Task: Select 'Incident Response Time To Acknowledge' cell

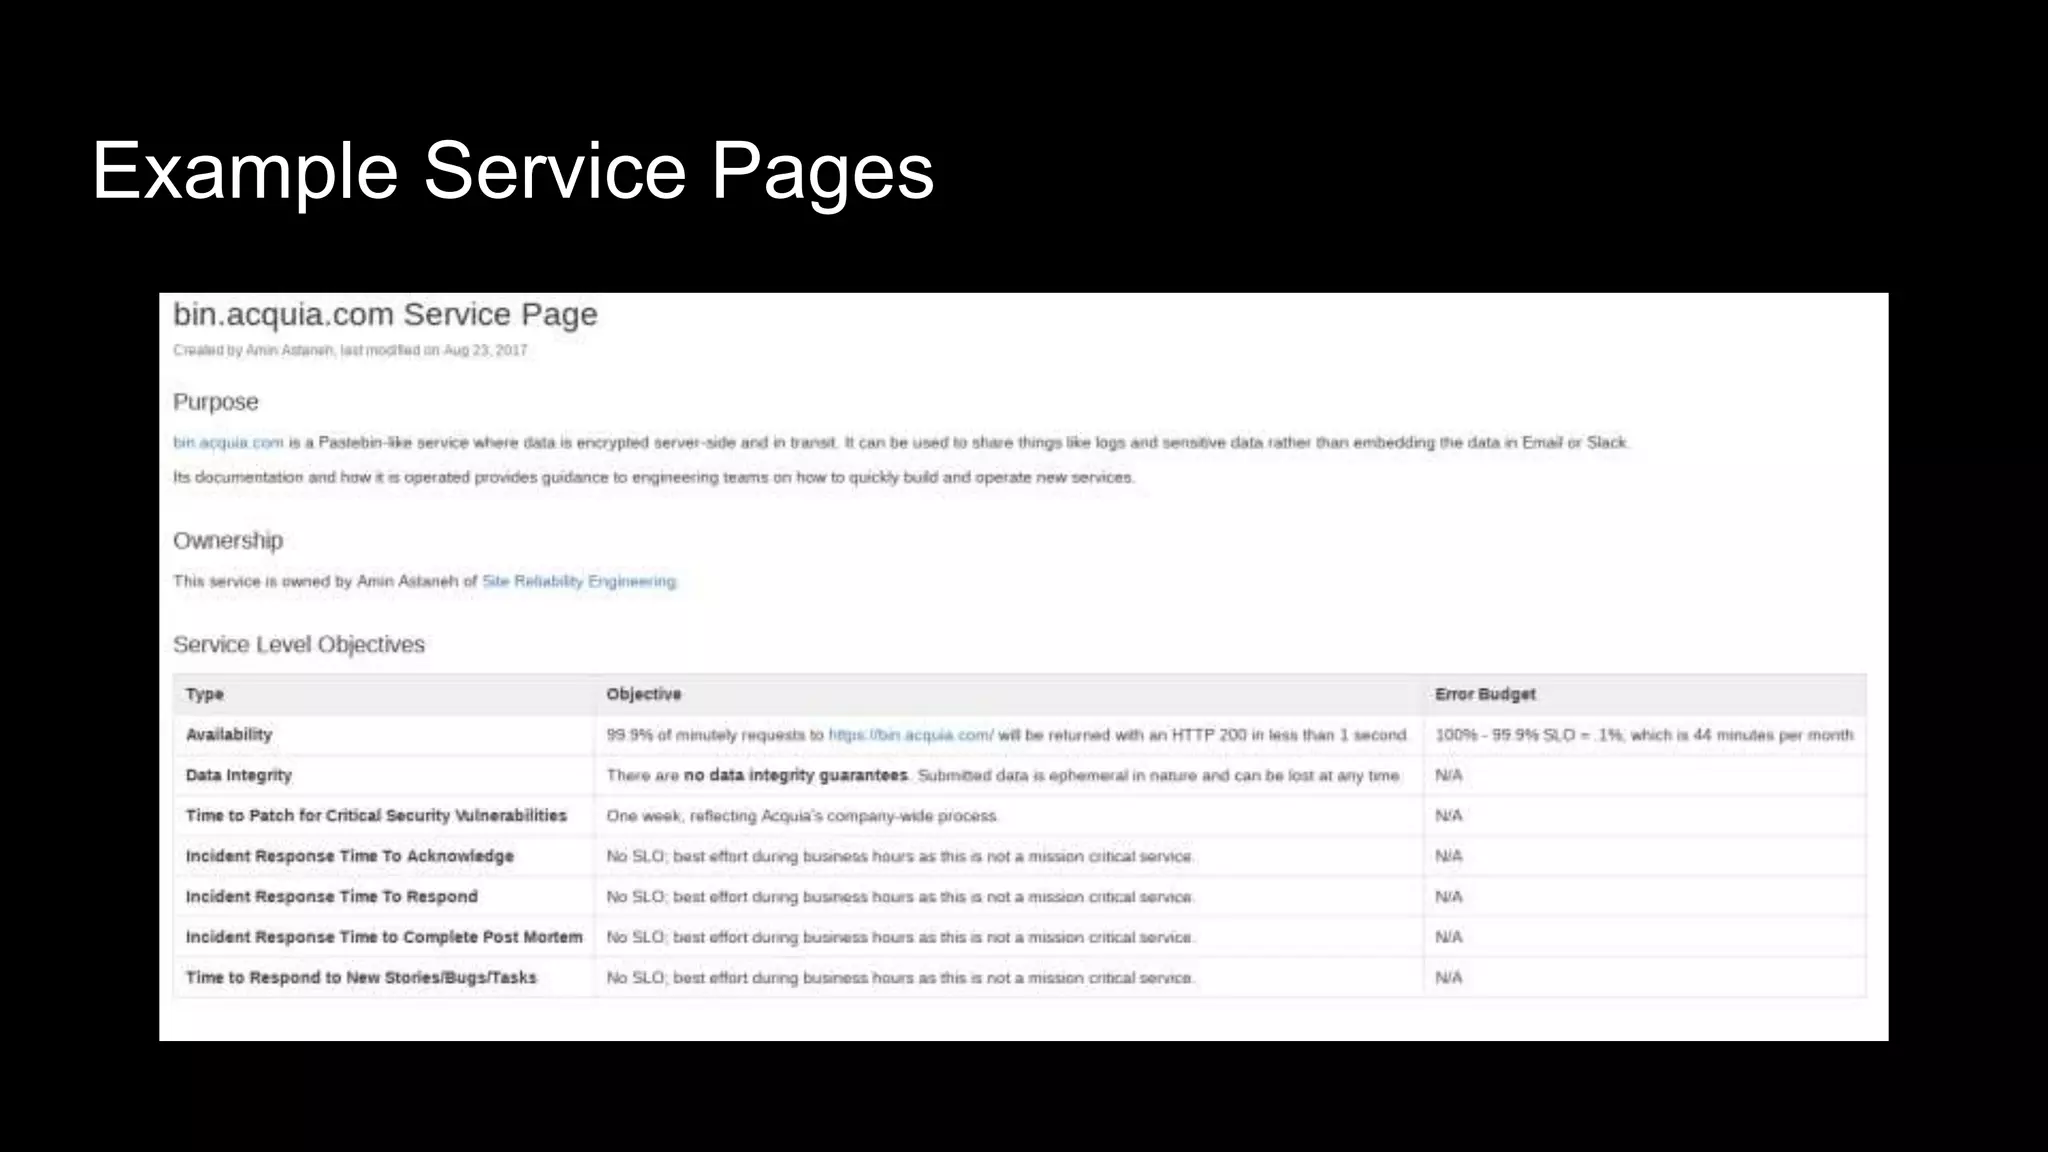Action: click(350, 856)
